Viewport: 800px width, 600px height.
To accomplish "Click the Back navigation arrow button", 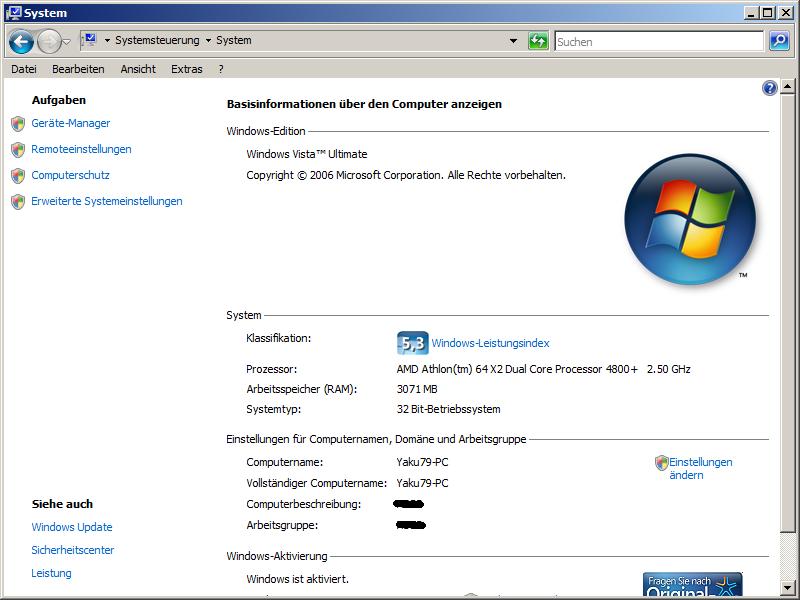I will coord(21,42).
